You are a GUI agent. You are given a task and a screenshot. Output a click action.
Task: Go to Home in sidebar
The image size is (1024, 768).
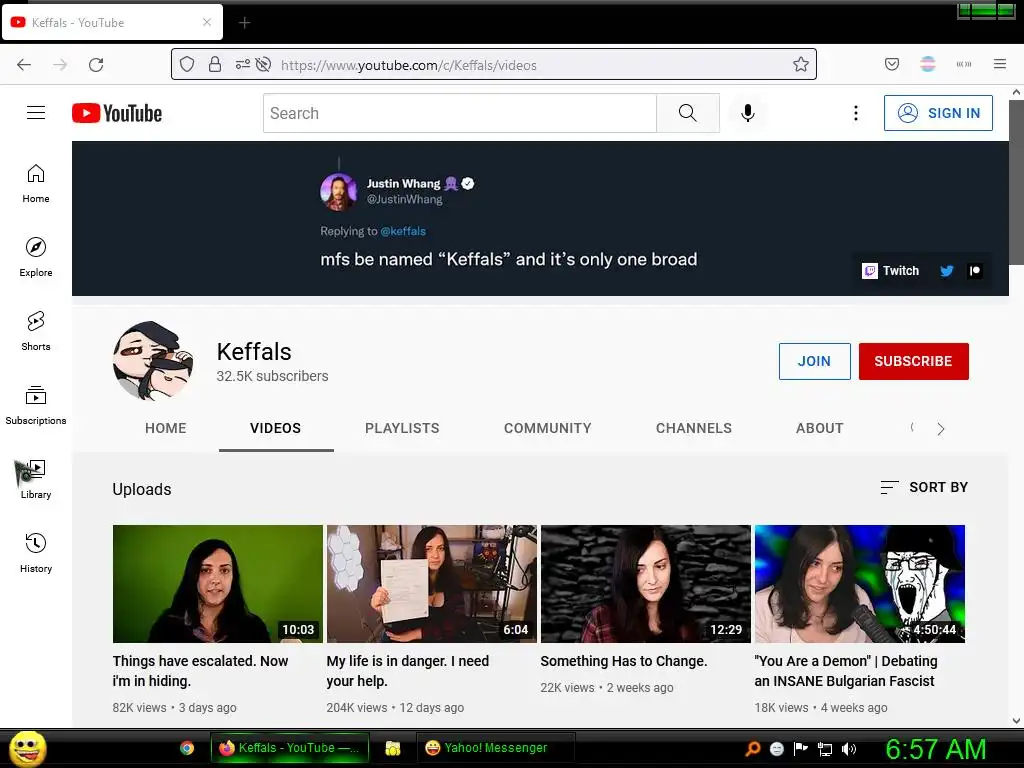coord(36,184)
